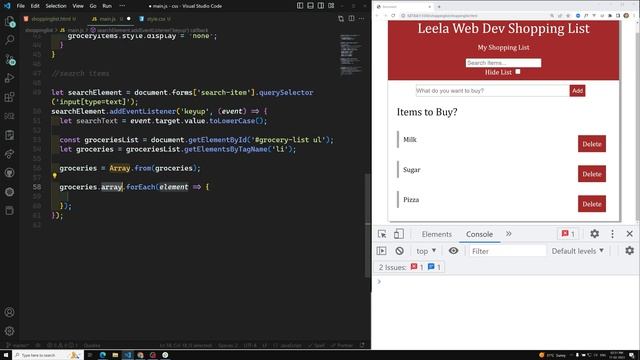The width and height of the screenshot is (640, 360).
Task: Close the DevTools panel
Action: click(629, 234)
